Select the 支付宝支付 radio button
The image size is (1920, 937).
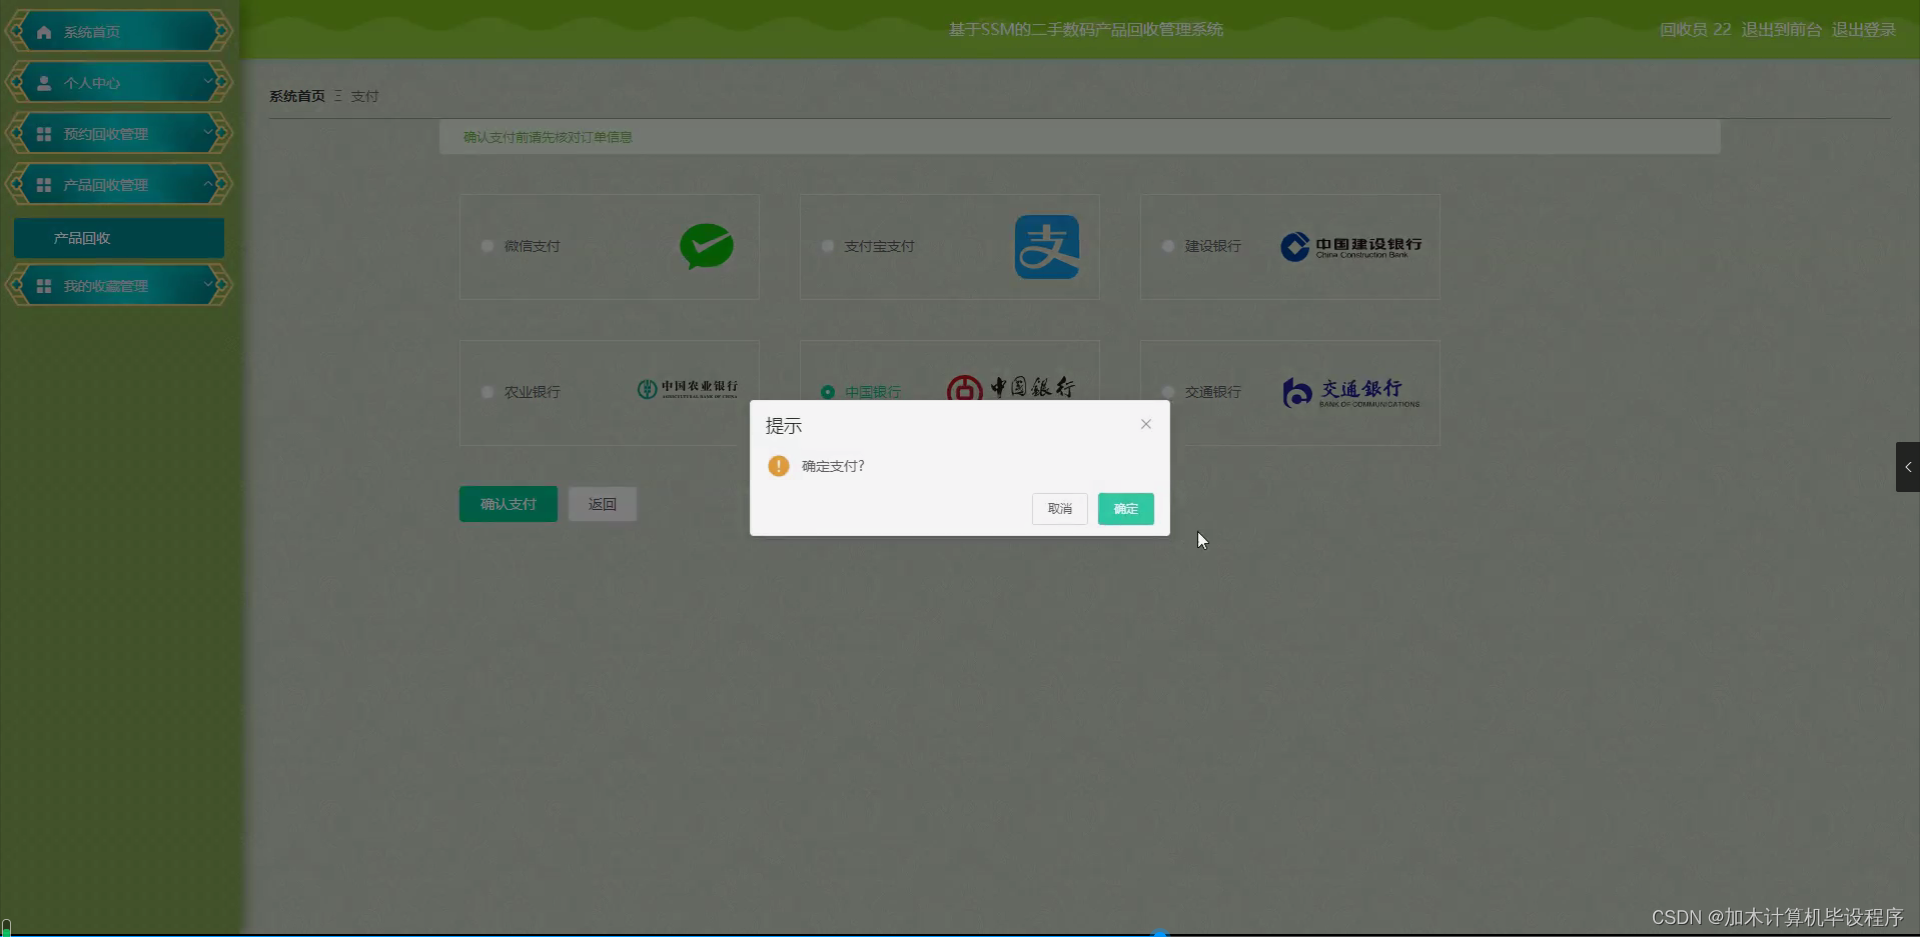827,246
